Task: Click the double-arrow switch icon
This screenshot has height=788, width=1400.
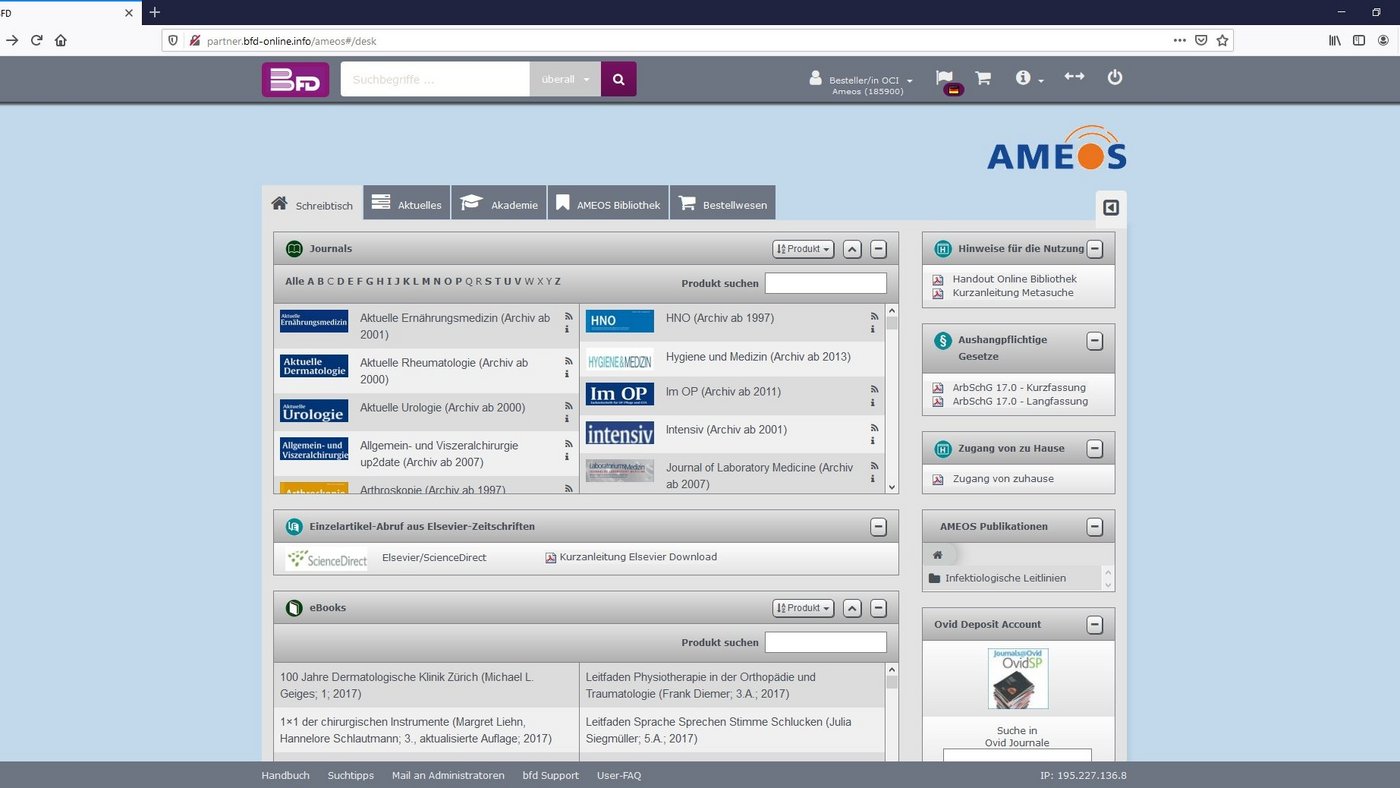Action: 1074,77
